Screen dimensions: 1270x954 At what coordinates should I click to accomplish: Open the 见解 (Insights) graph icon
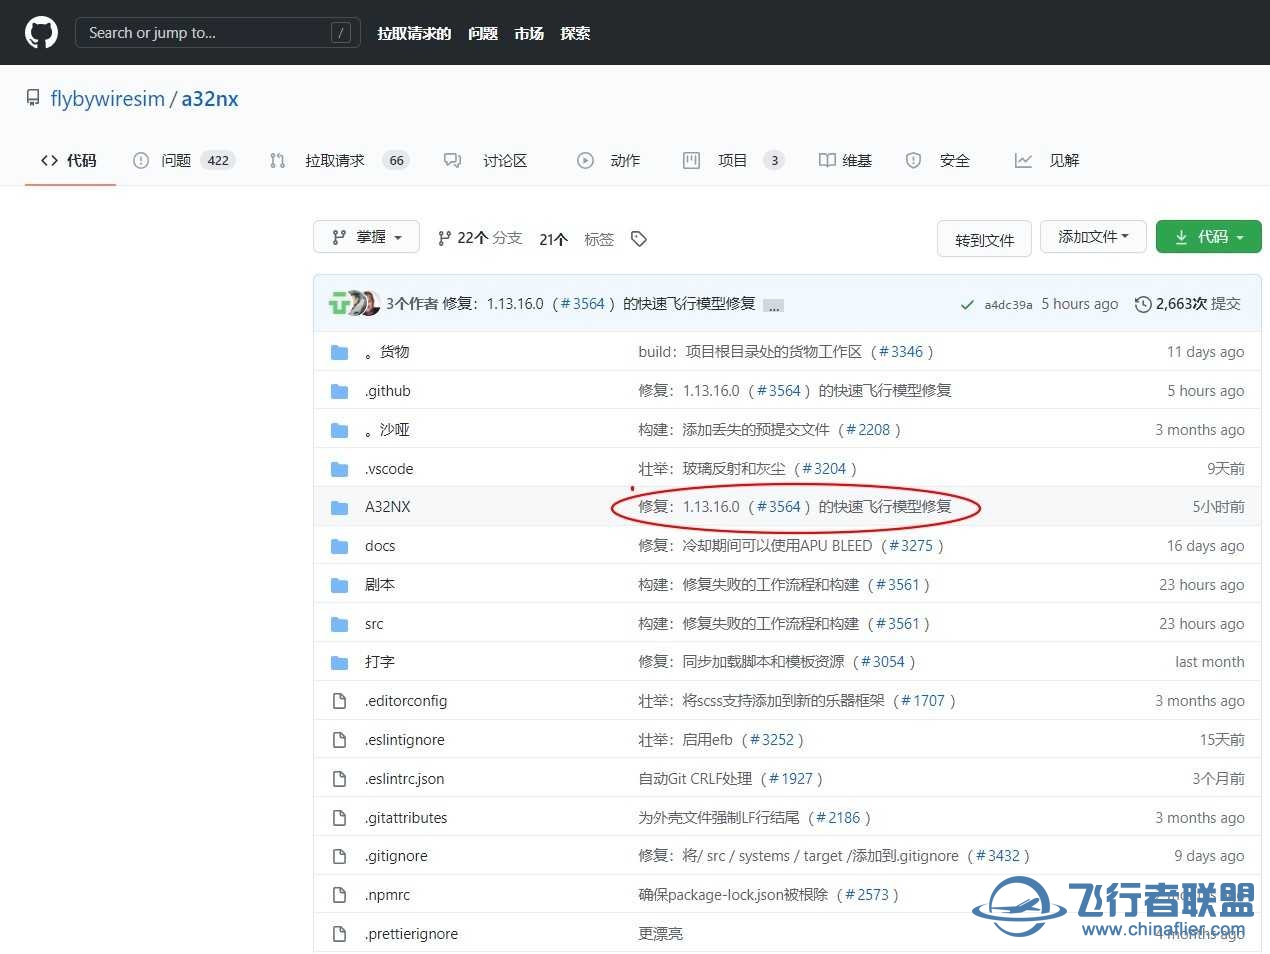1023,160
